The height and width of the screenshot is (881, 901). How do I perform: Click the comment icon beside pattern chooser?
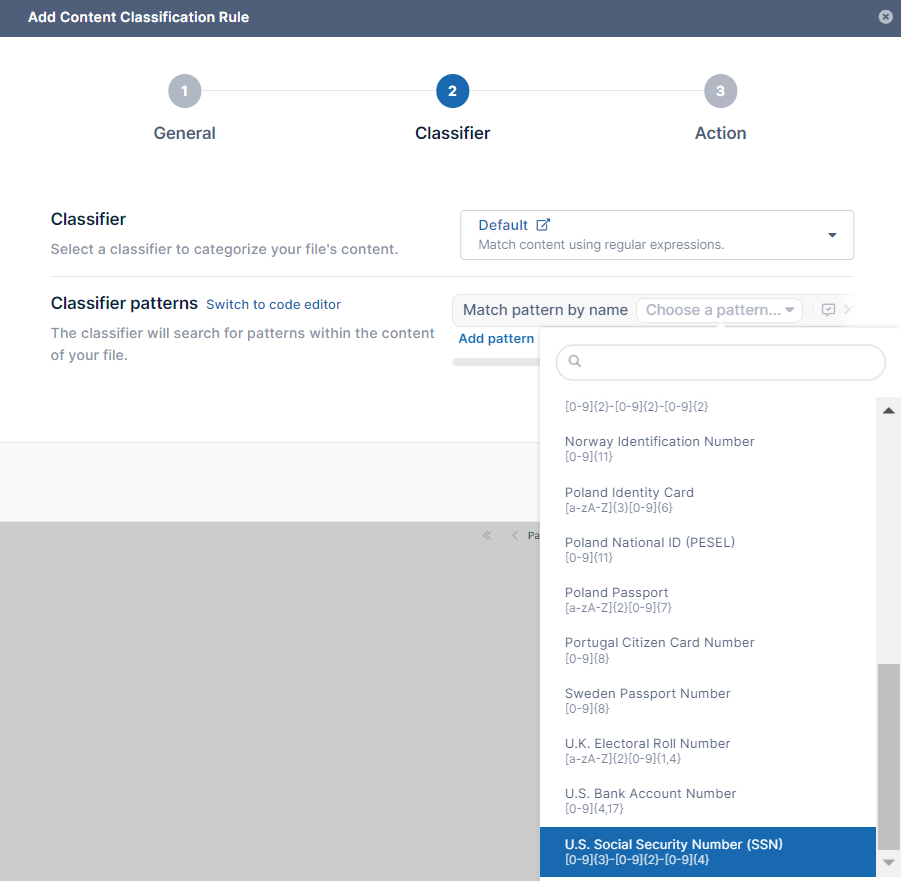(828, 310)
